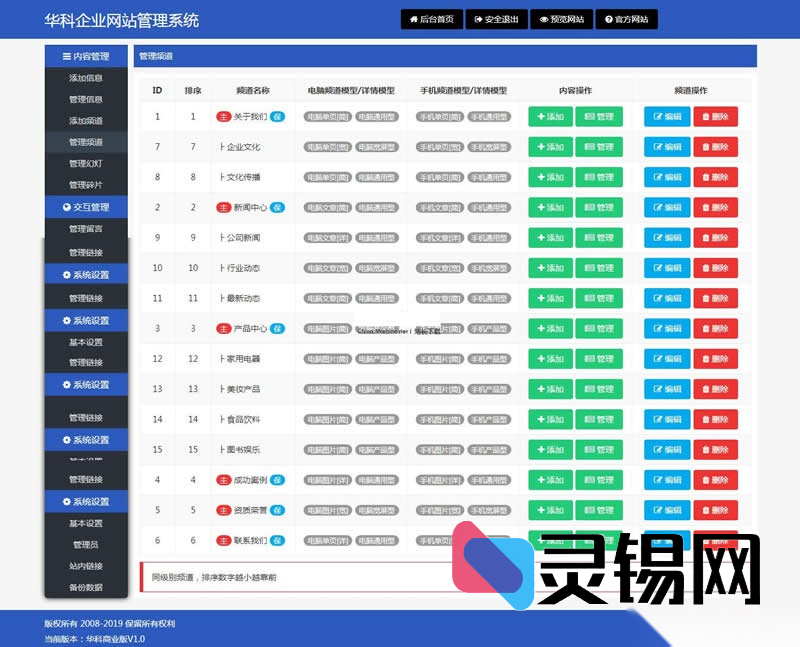
Task: Go to 备份数据 in the sidebar
Action: pos(86,587)
